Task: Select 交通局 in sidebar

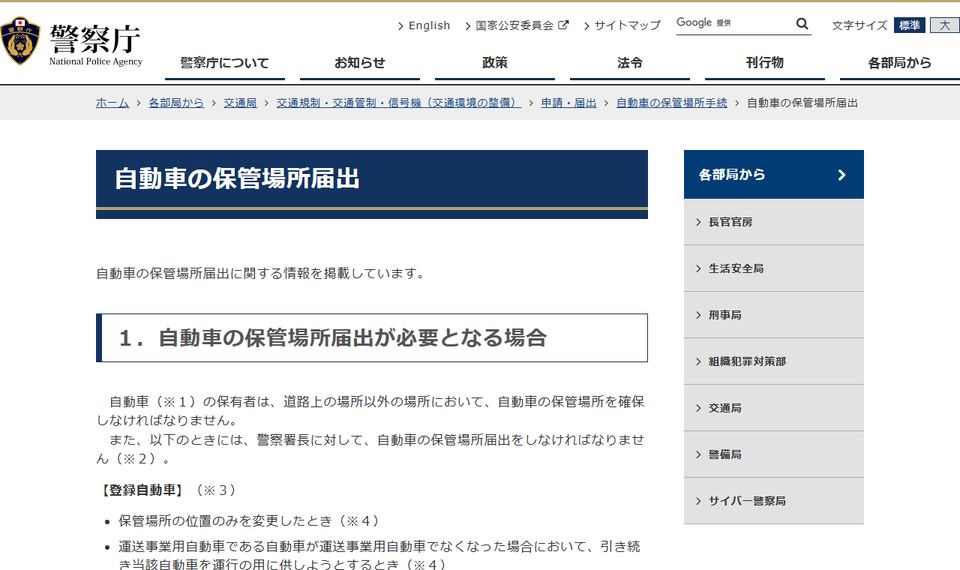Action: tap(774, 408)
